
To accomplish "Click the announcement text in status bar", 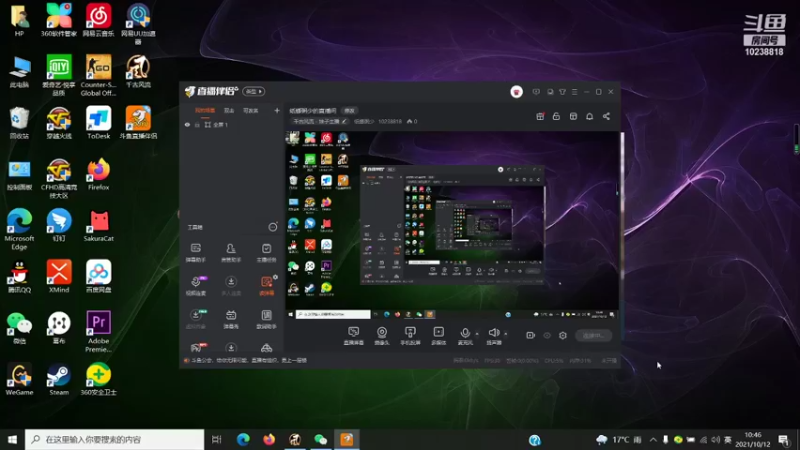I will point(249,360).
